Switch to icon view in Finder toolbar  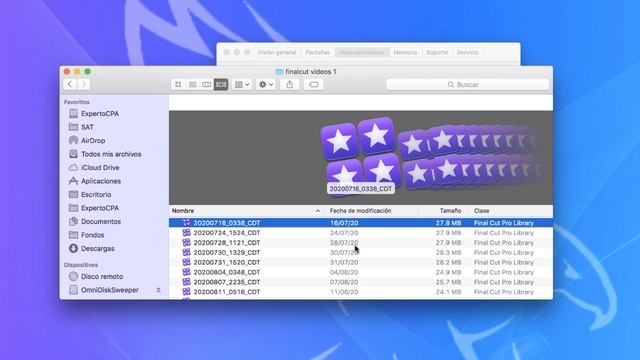tap(178, 84)
